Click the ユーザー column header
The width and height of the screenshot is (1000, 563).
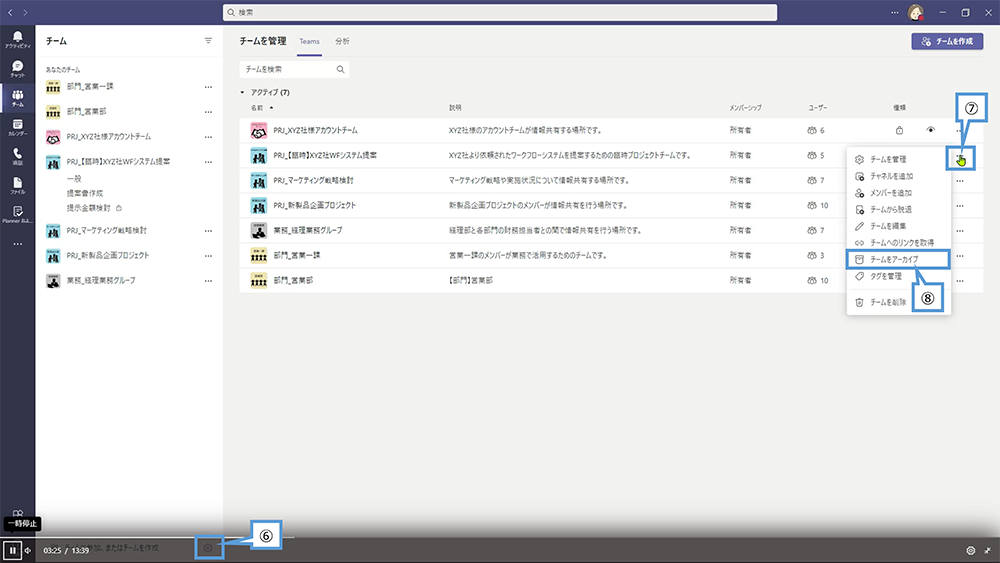click(x=818, y=108)
